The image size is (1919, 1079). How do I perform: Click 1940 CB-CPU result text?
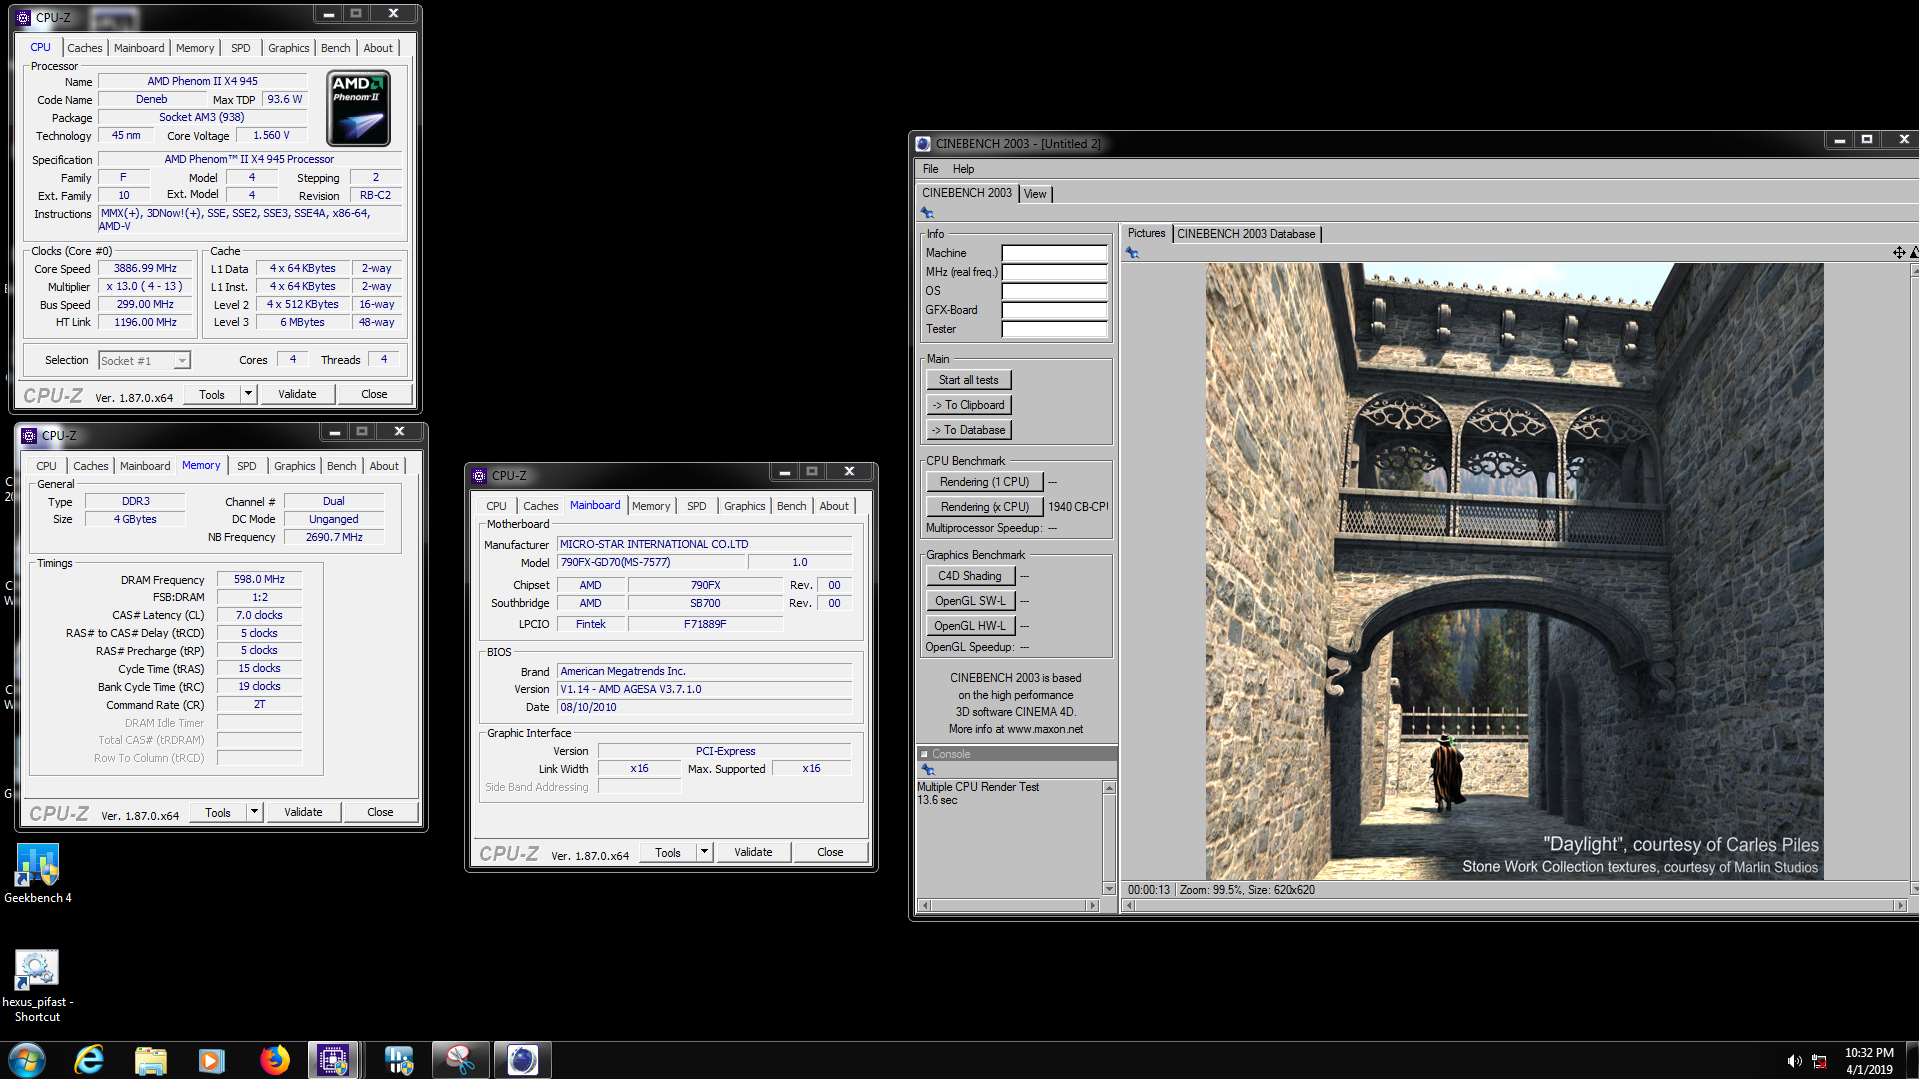click(x=1078, y=507)
